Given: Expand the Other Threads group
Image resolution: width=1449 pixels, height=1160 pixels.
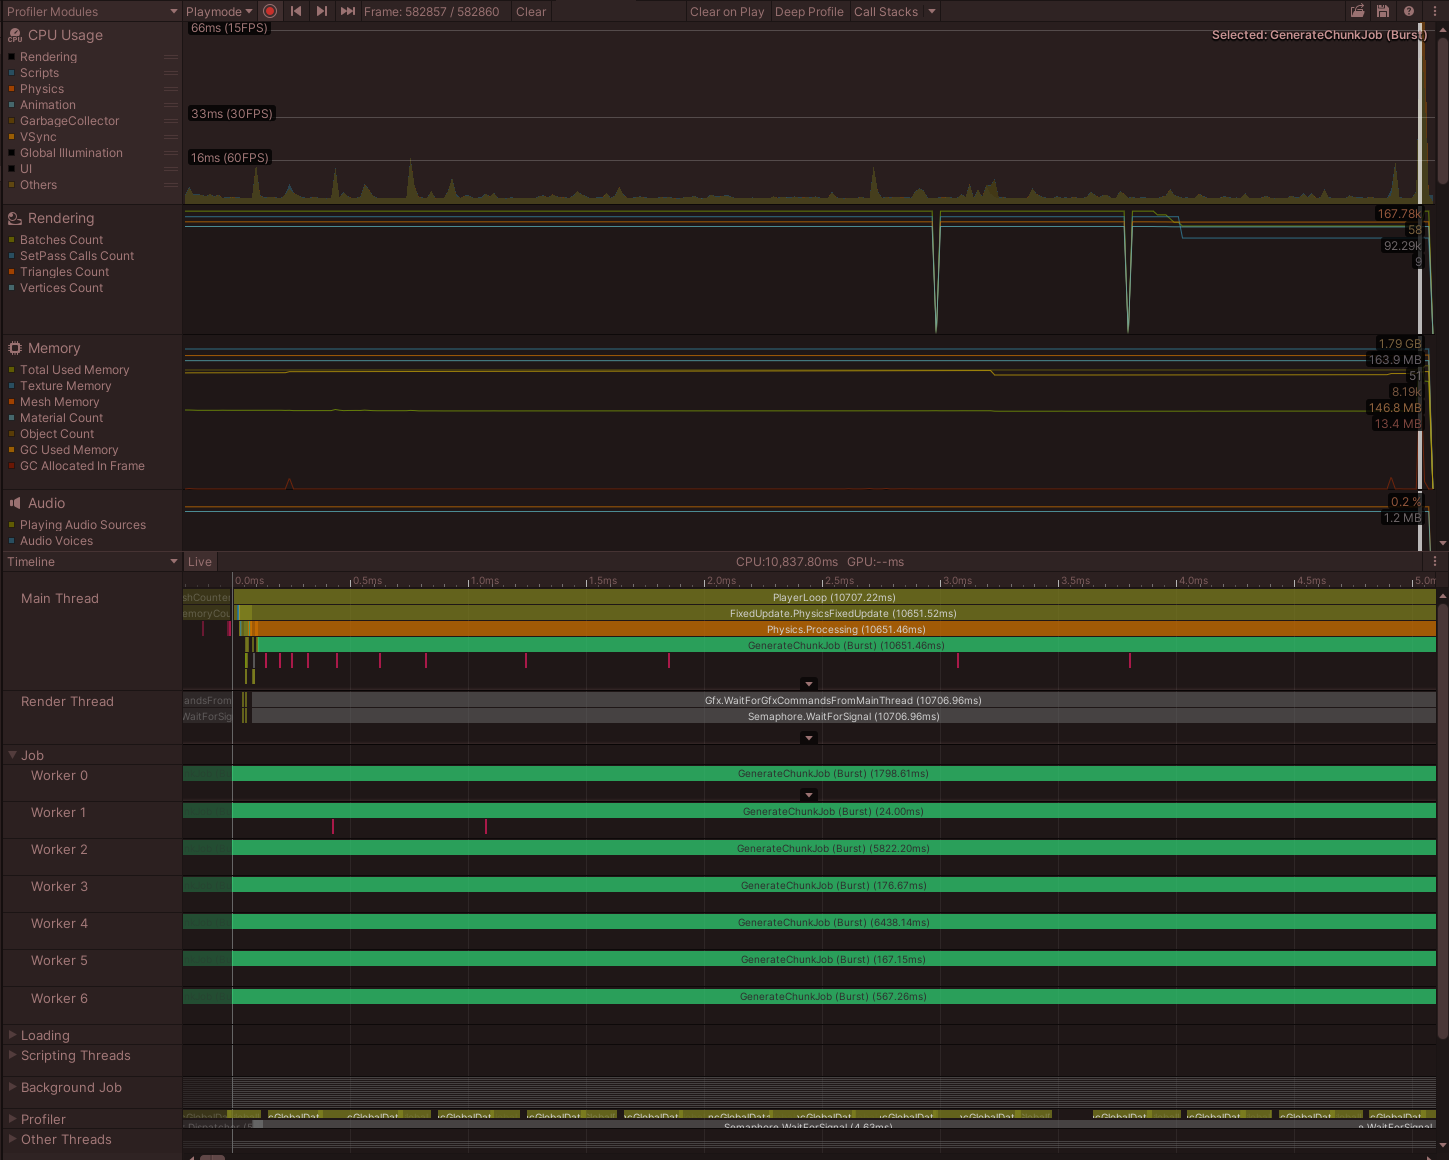Looking at the screenshot, I should click(x=13, y=1139).
